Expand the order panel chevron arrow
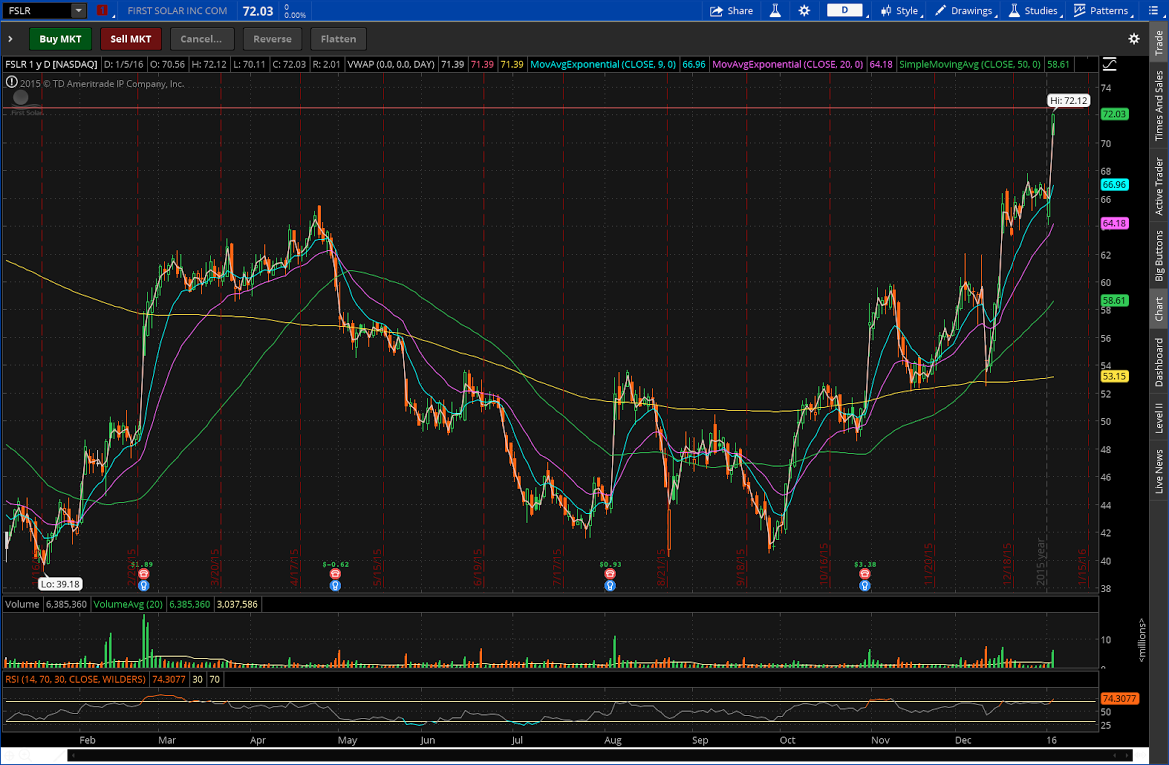 click(9, 39)
